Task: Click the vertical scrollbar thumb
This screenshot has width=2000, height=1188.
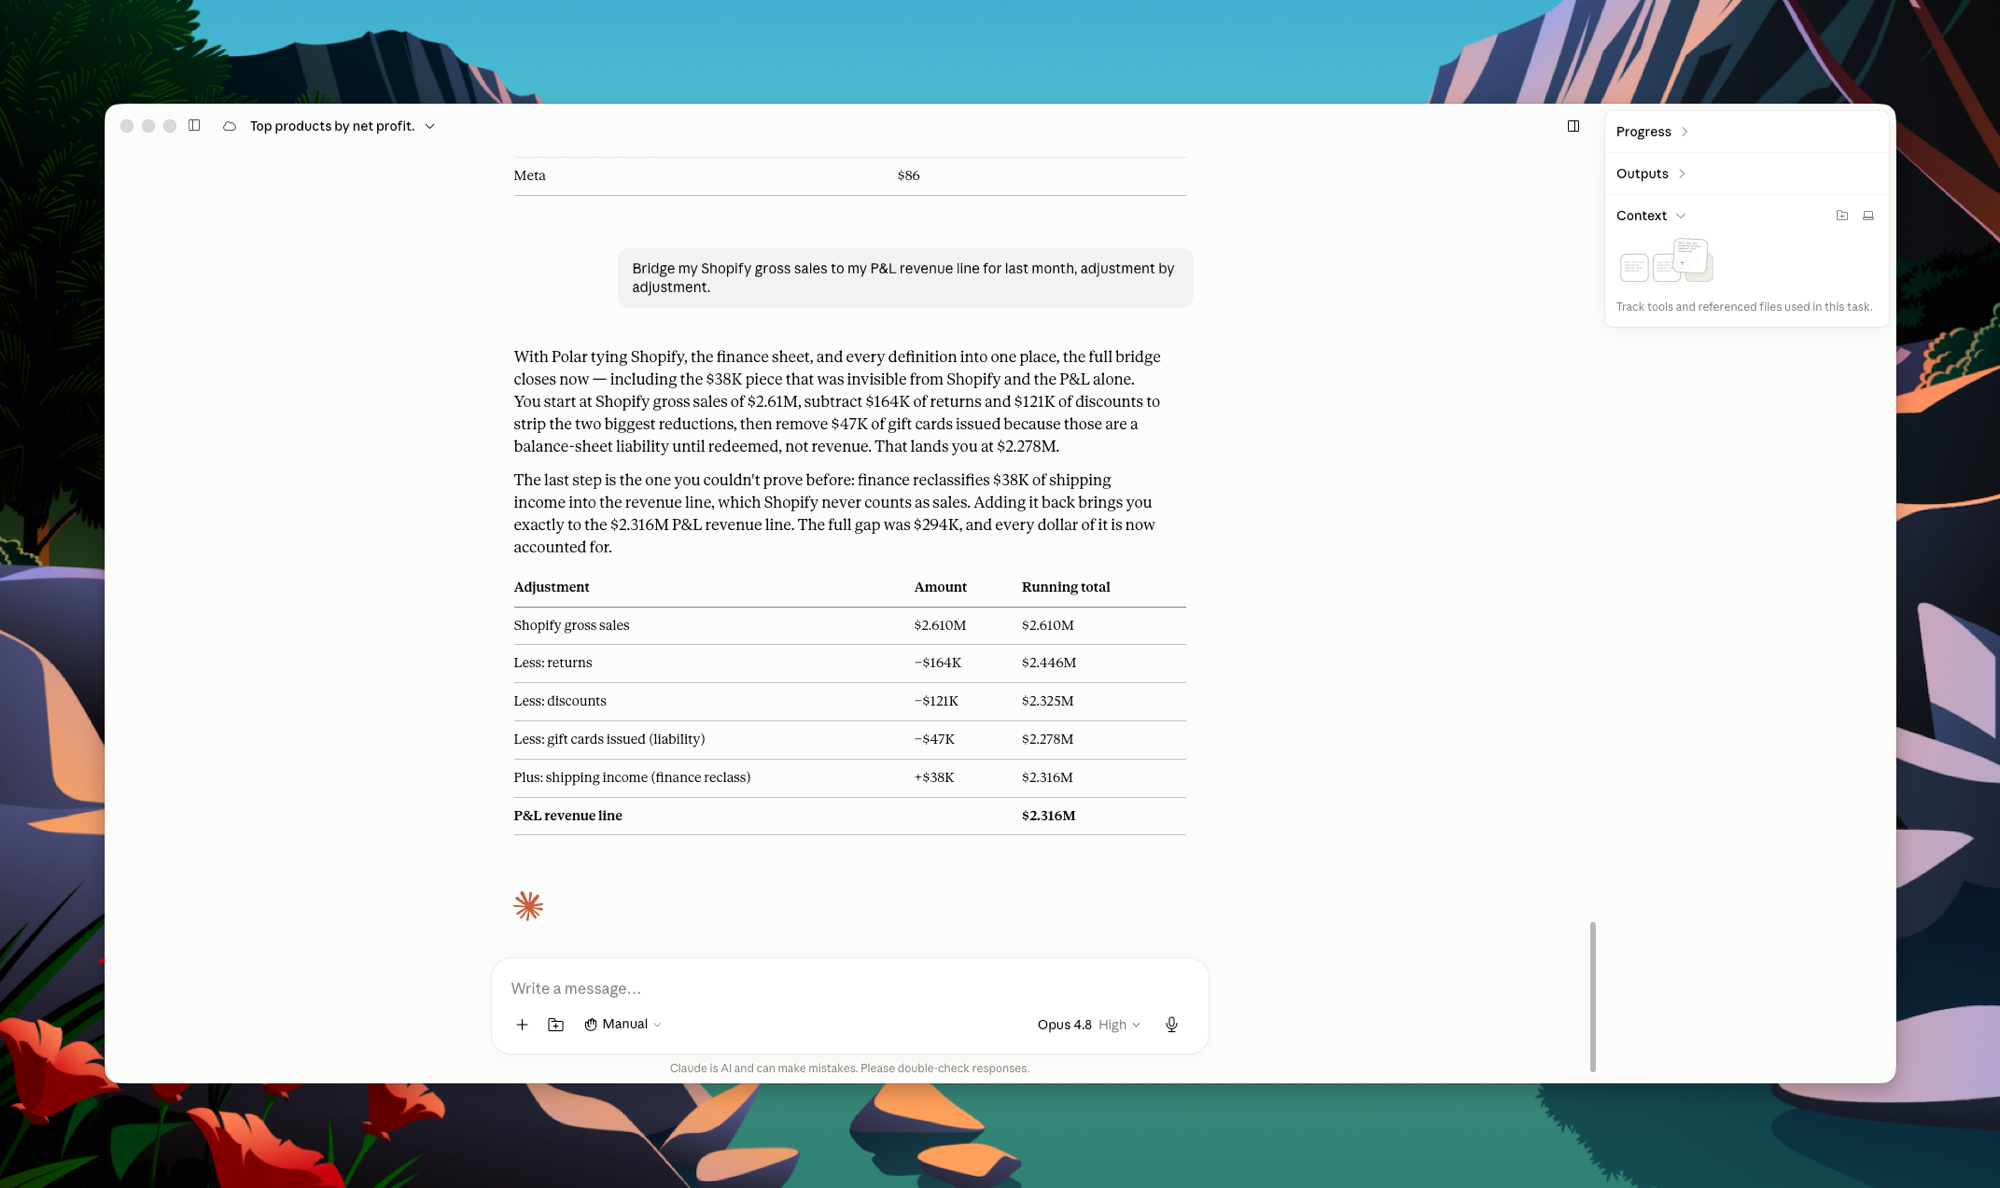Action: [x=1593, y=996]
